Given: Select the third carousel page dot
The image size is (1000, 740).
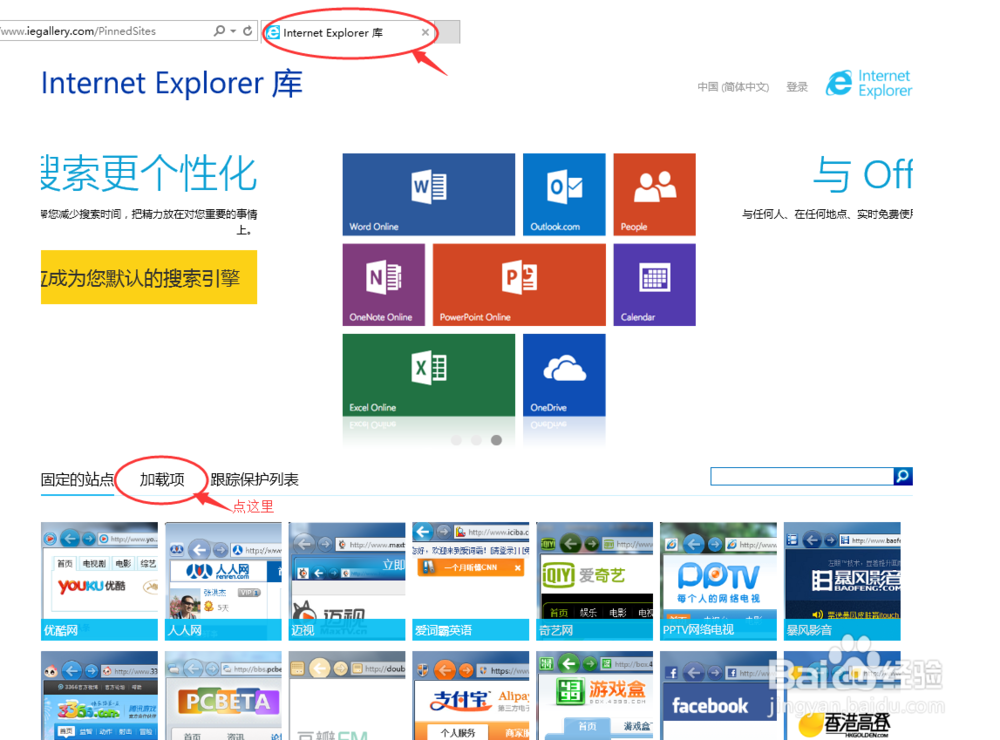Looking at the screenshot, I should (496, 440).
